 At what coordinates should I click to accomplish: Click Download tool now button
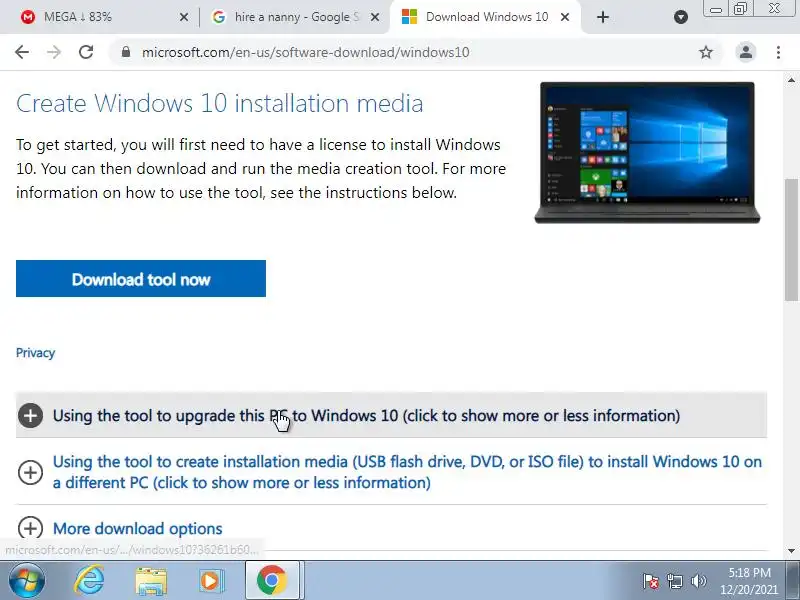point(141,279)
